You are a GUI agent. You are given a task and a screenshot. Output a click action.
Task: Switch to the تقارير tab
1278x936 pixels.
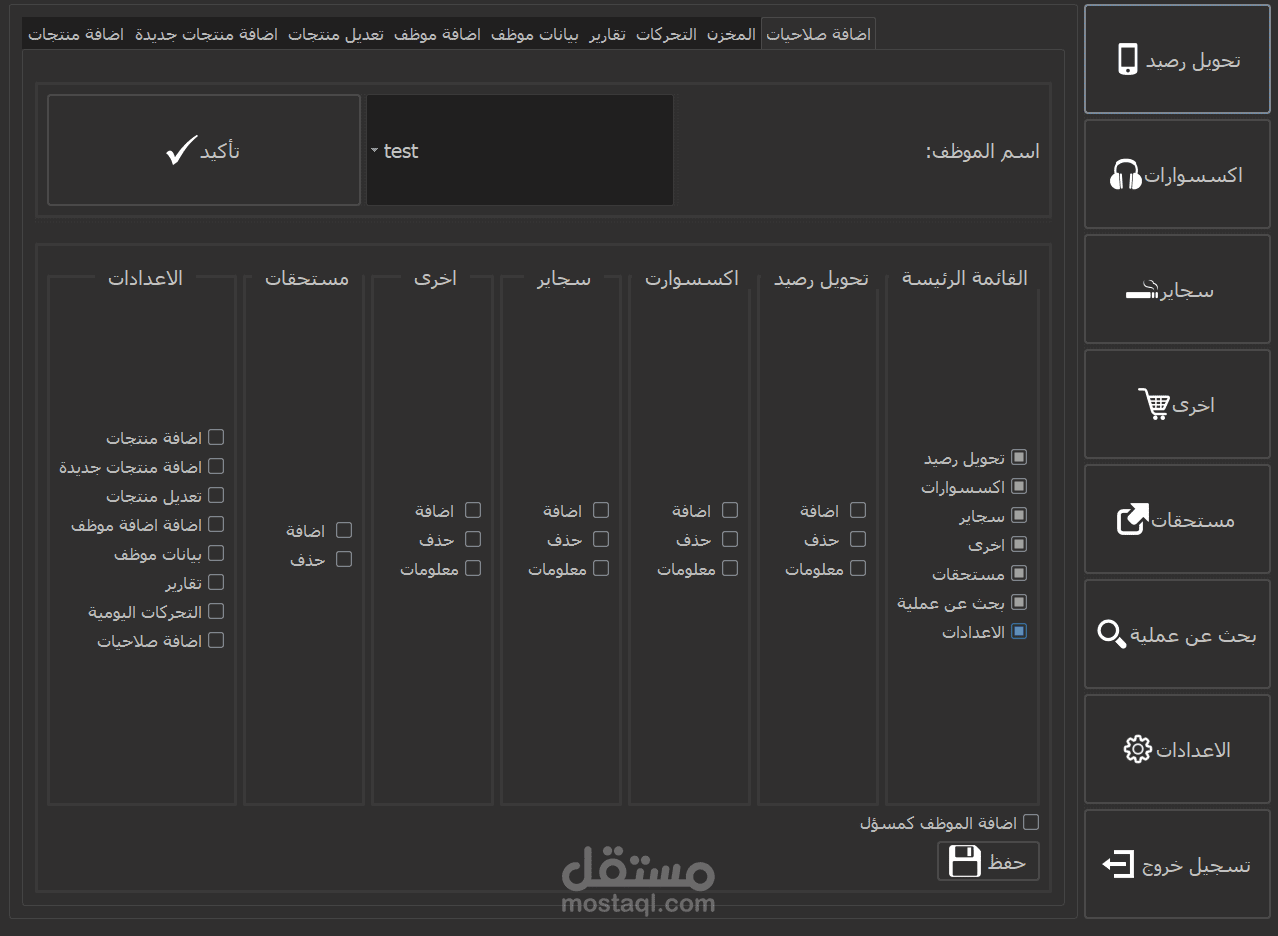[607, 34]
